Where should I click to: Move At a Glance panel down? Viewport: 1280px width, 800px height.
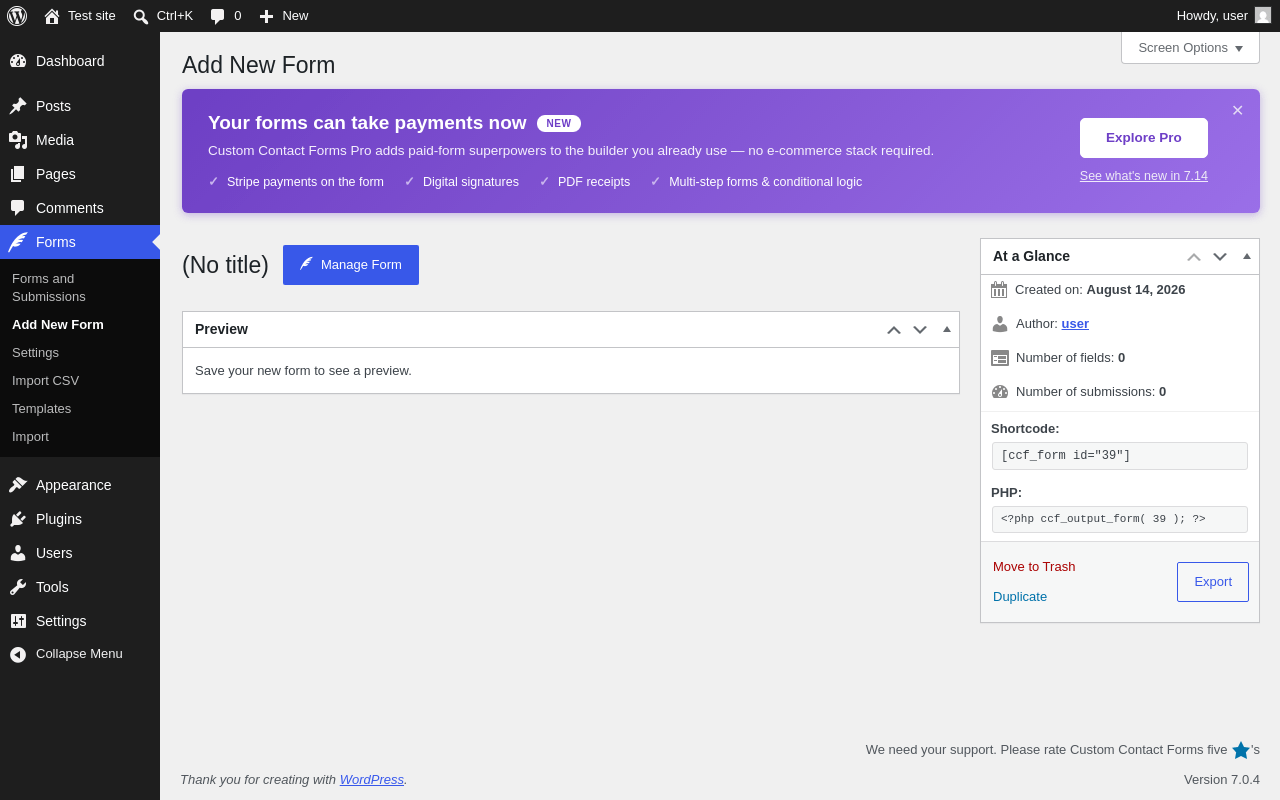(1220, 256)
